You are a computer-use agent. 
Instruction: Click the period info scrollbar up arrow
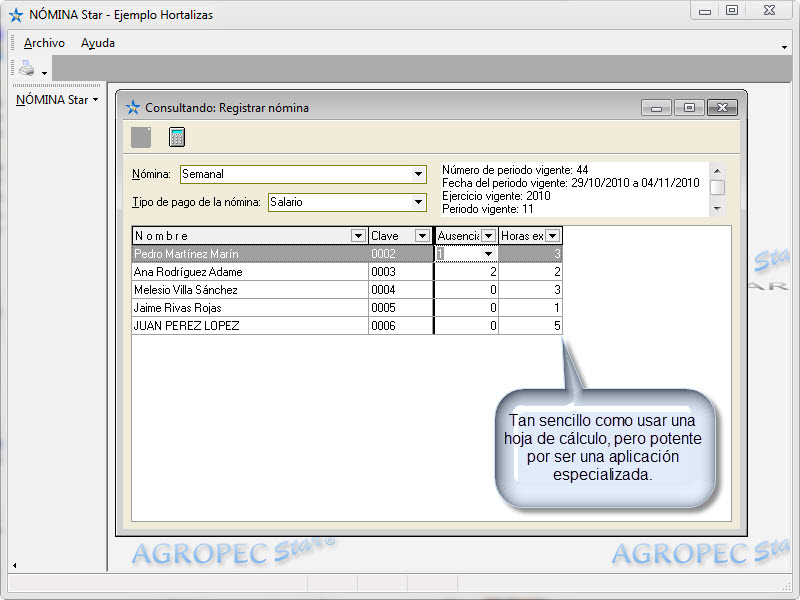pyautogui.click(x=717, y=171)
